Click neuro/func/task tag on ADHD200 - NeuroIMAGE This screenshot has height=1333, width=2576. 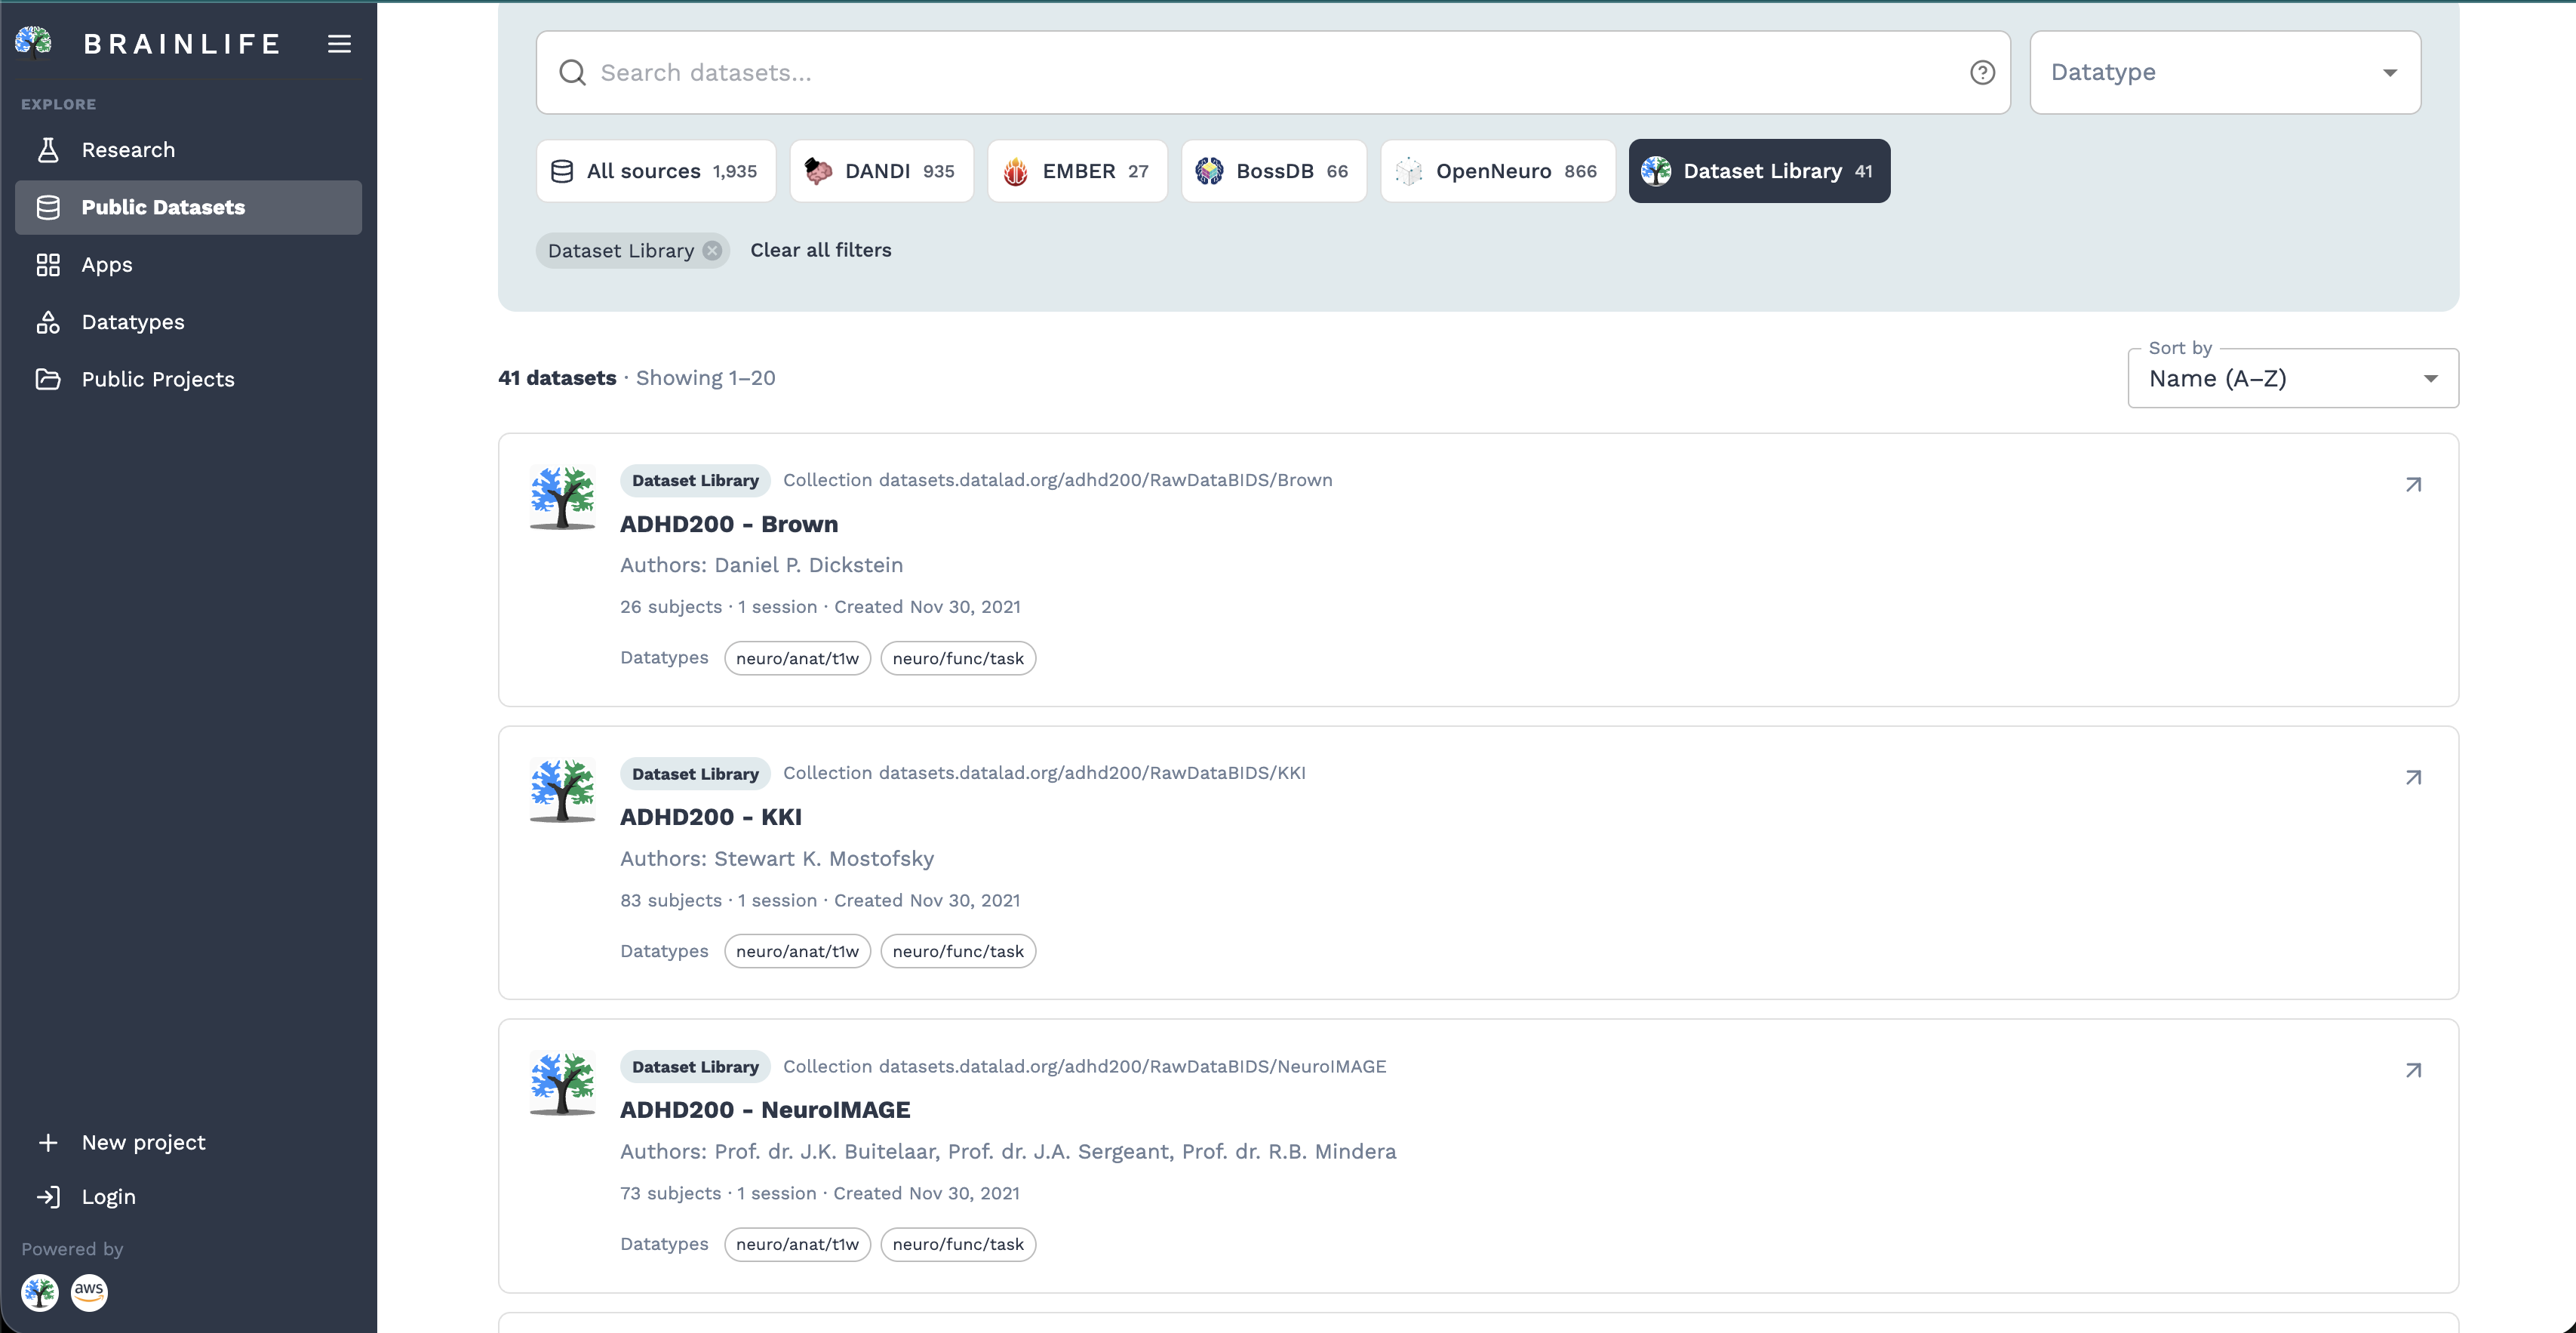coord(957,1244)
